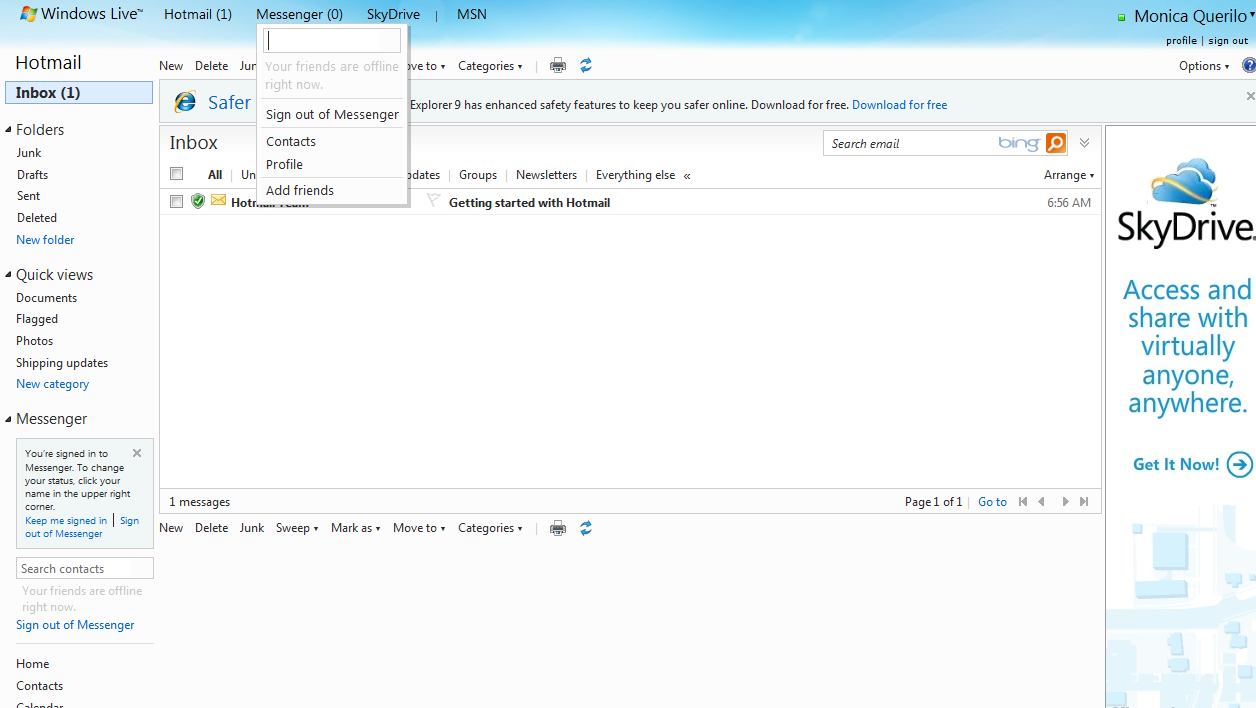Image resolution: width=1256 pixels, height=708 pixels.
Task: Click the Download for free link
Action: pyautogui.click(x=899, y=104)
